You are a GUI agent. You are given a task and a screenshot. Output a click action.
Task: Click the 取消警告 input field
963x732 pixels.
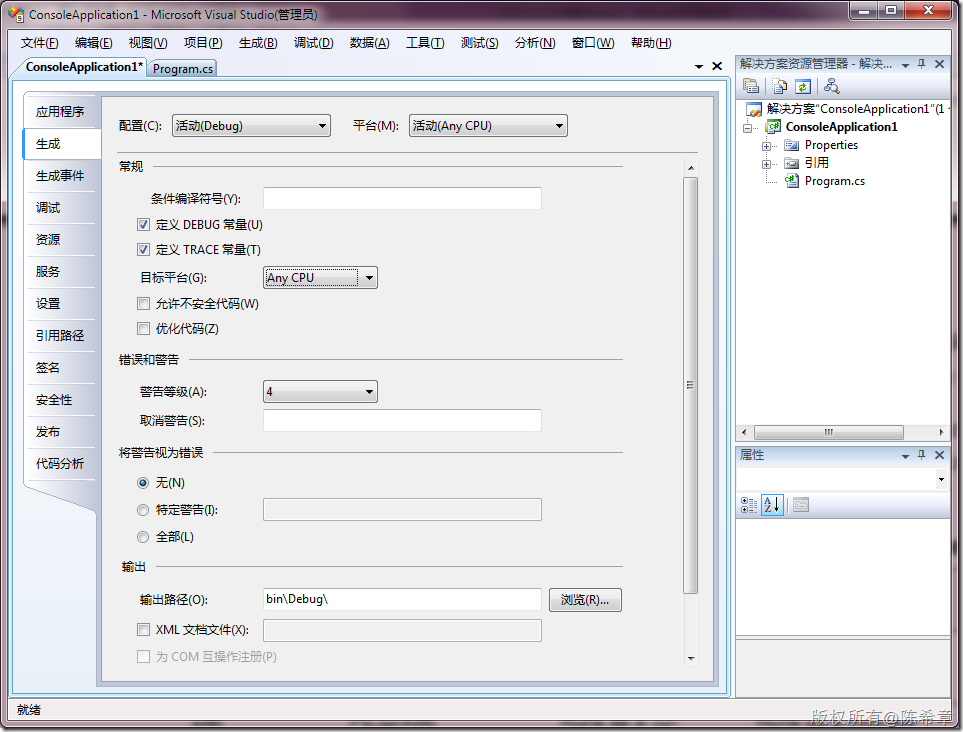[x=402, y=421]
